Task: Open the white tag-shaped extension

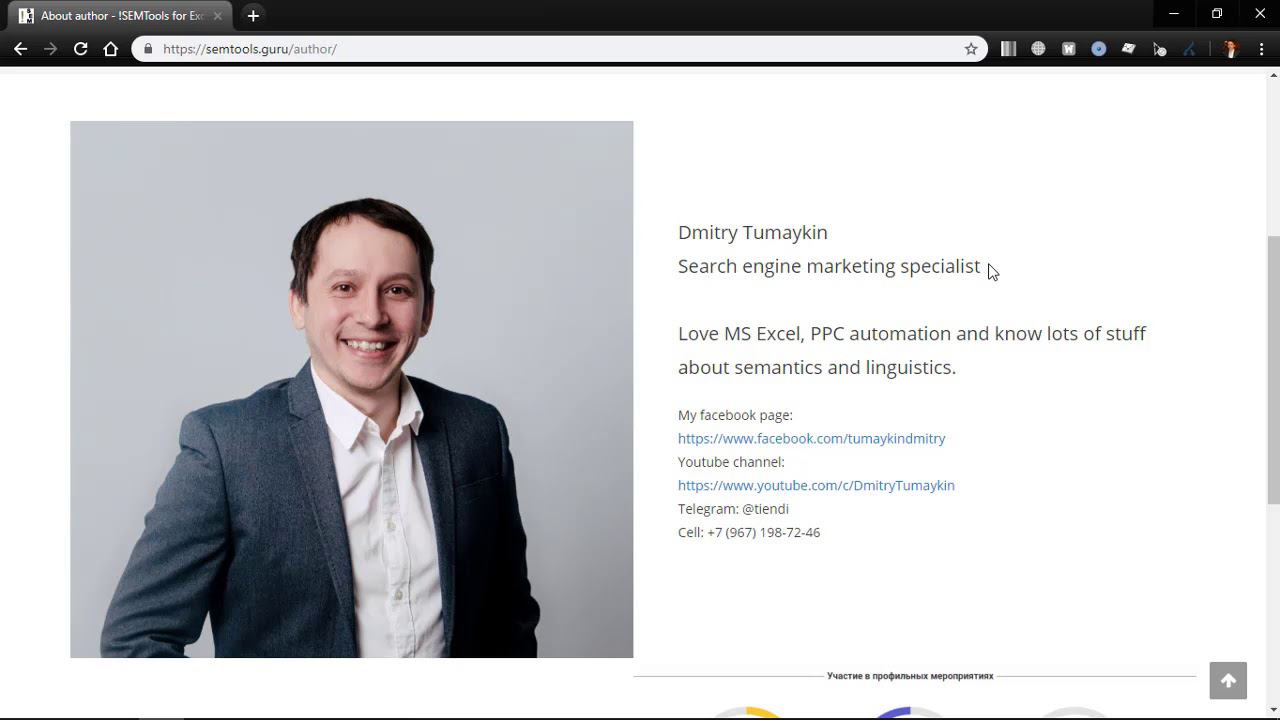Action: tap(1129, 48)
